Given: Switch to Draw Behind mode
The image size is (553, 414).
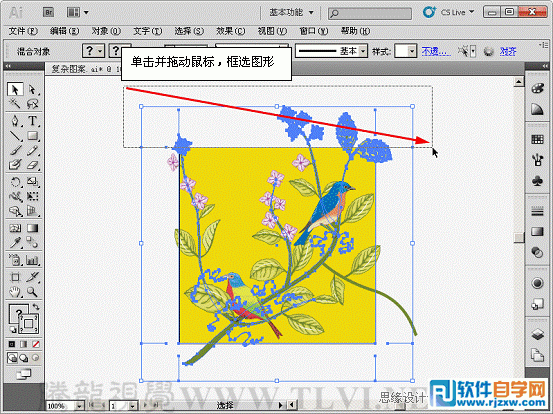Looking at the screenshot, I should [x=24, y=358].
